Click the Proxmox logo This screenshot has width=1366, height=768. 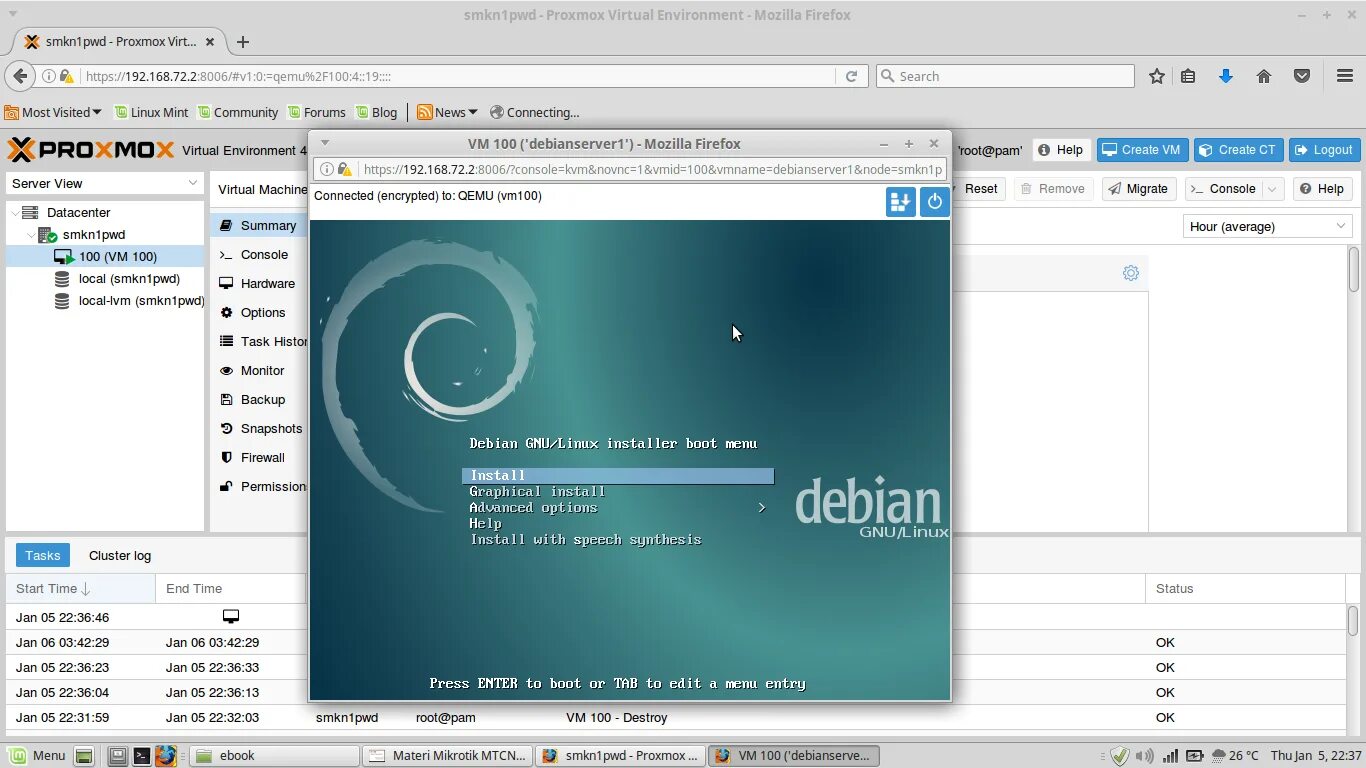(91, 150)
